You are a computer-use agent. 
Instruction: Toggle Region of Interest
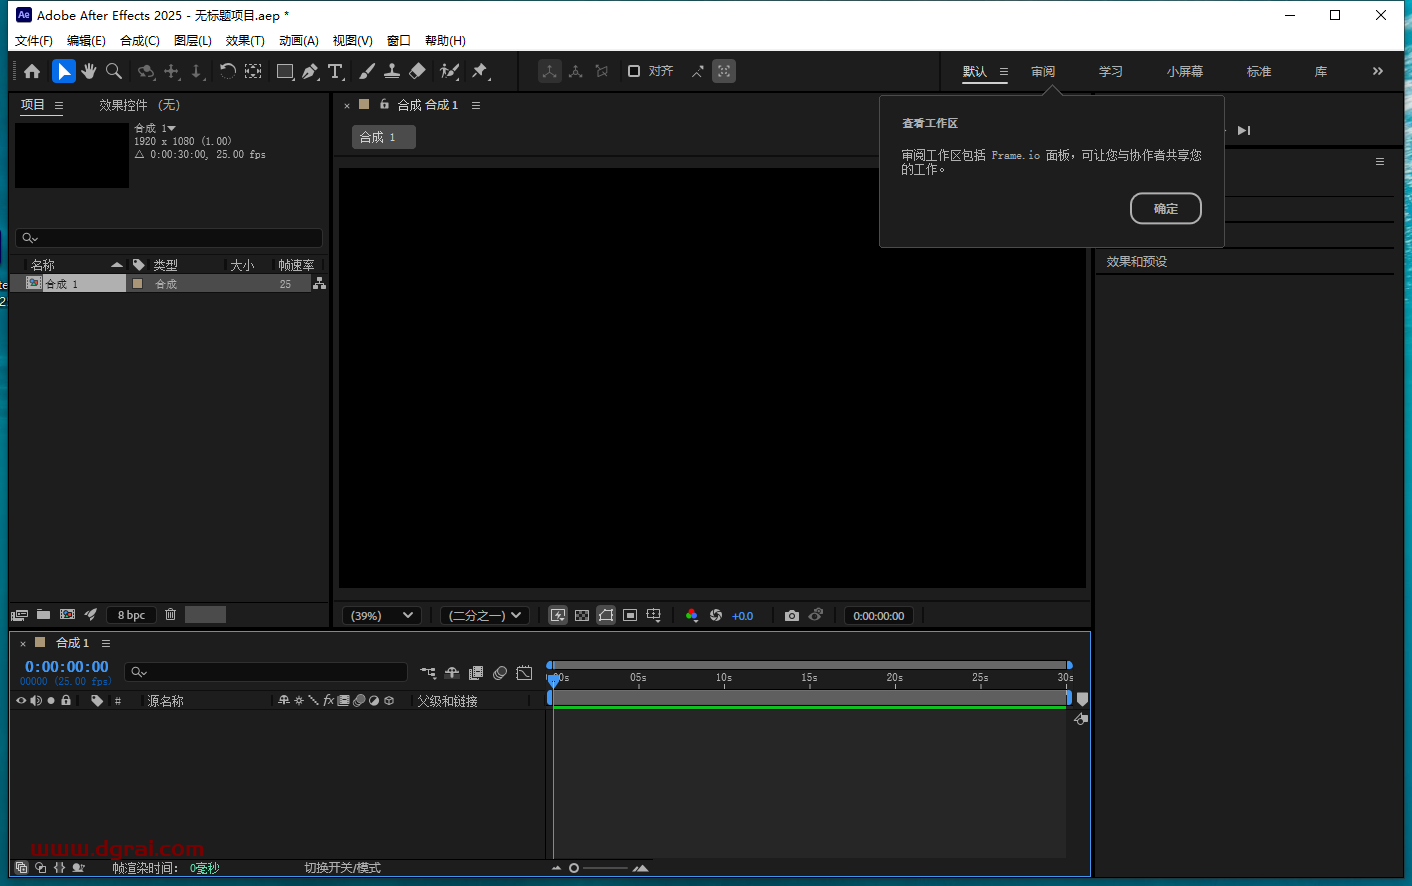pos(630,616)
